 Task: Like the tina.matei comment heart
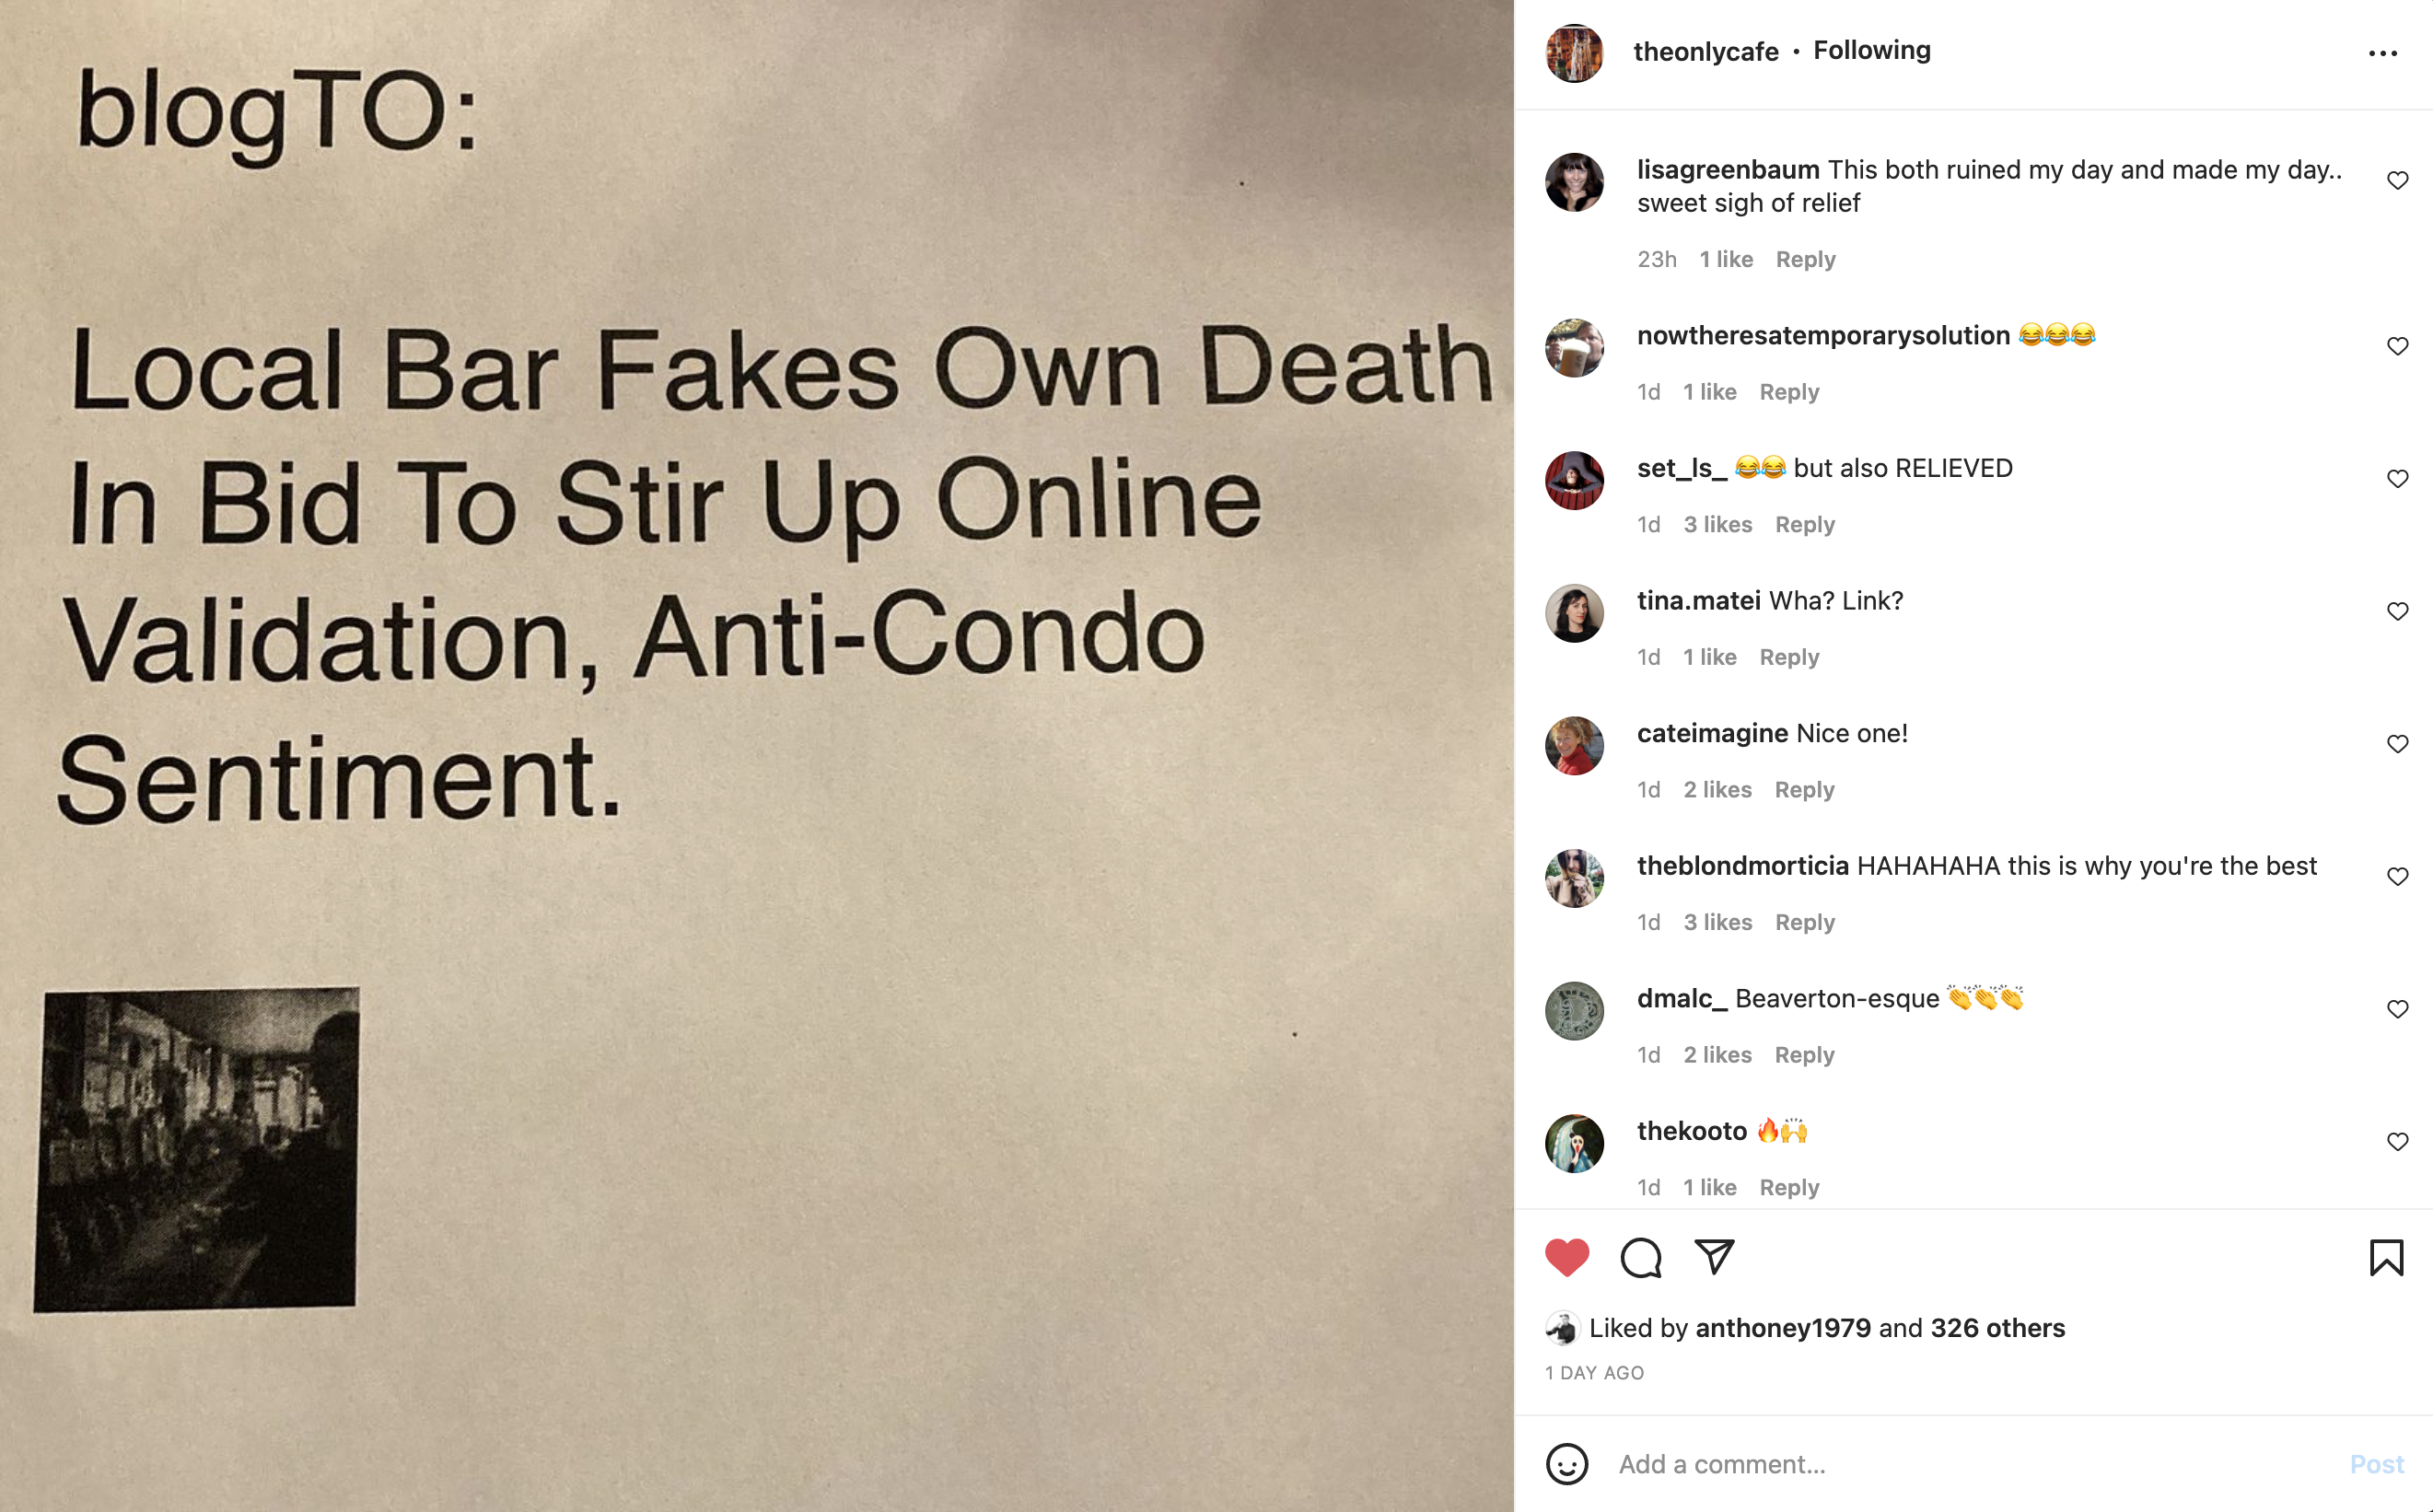coord(2397,612)
